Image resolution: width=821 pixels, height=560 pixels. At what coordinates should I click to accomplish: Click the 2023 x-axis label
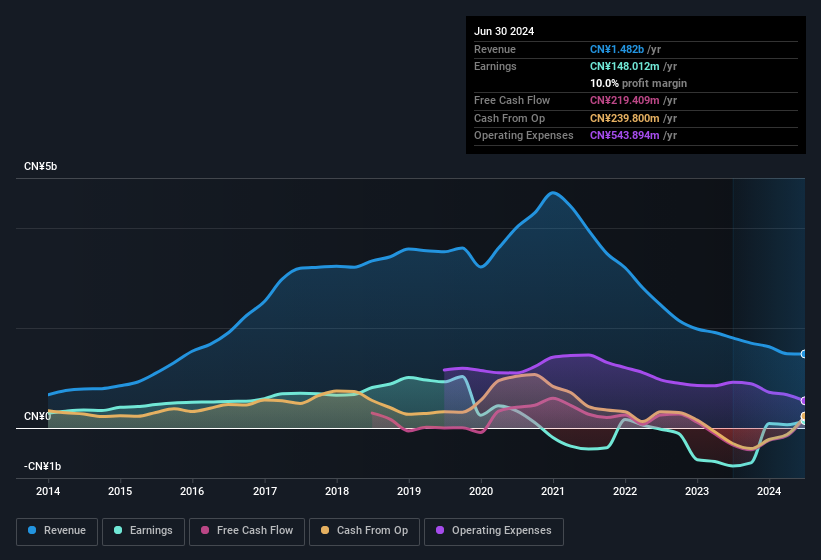click(x=697, y=491)
